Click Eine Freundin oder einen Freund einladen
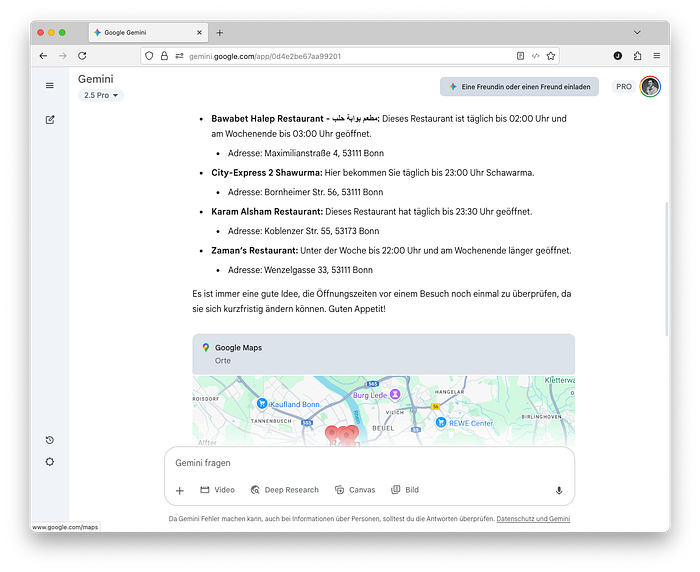Viewport: 700px width, 572px height. point(519,87)
